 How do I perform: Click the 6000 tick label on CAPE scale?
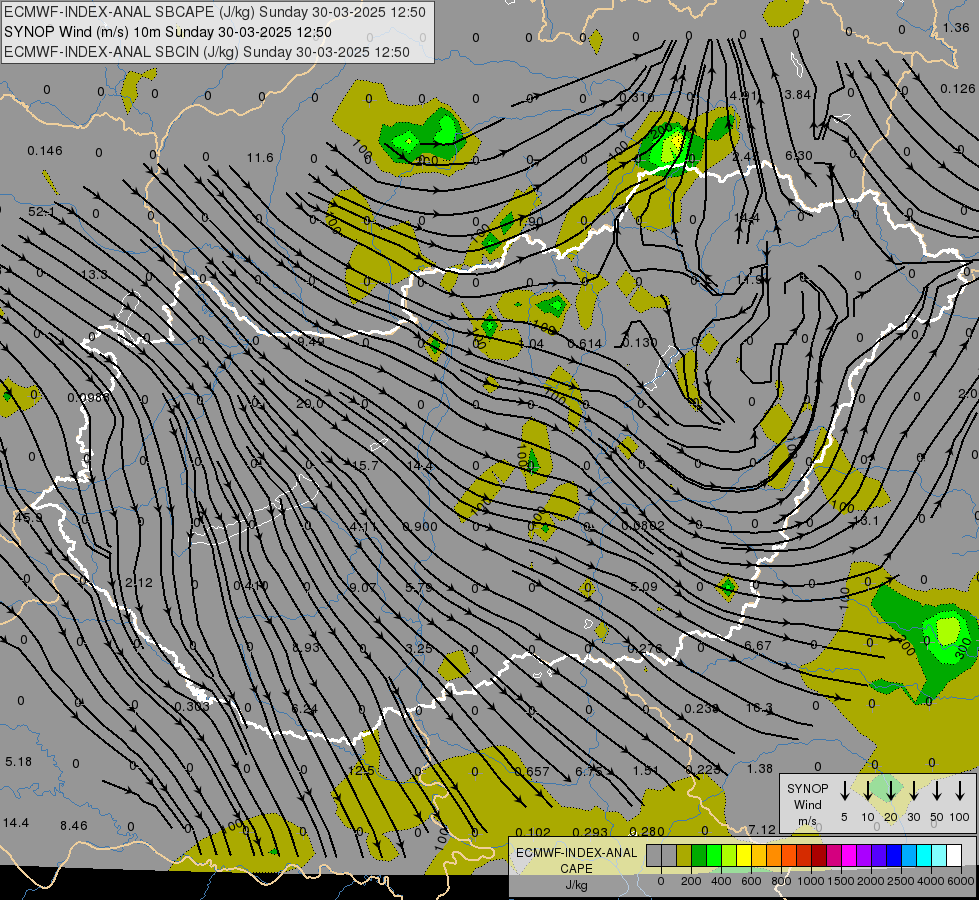[961, 881]
